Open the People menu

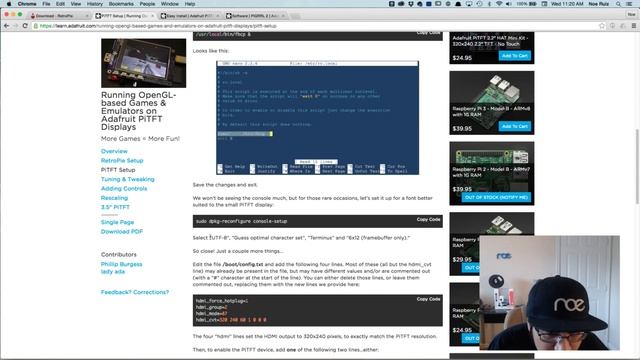pyautogui.click(x=147, y=4)
